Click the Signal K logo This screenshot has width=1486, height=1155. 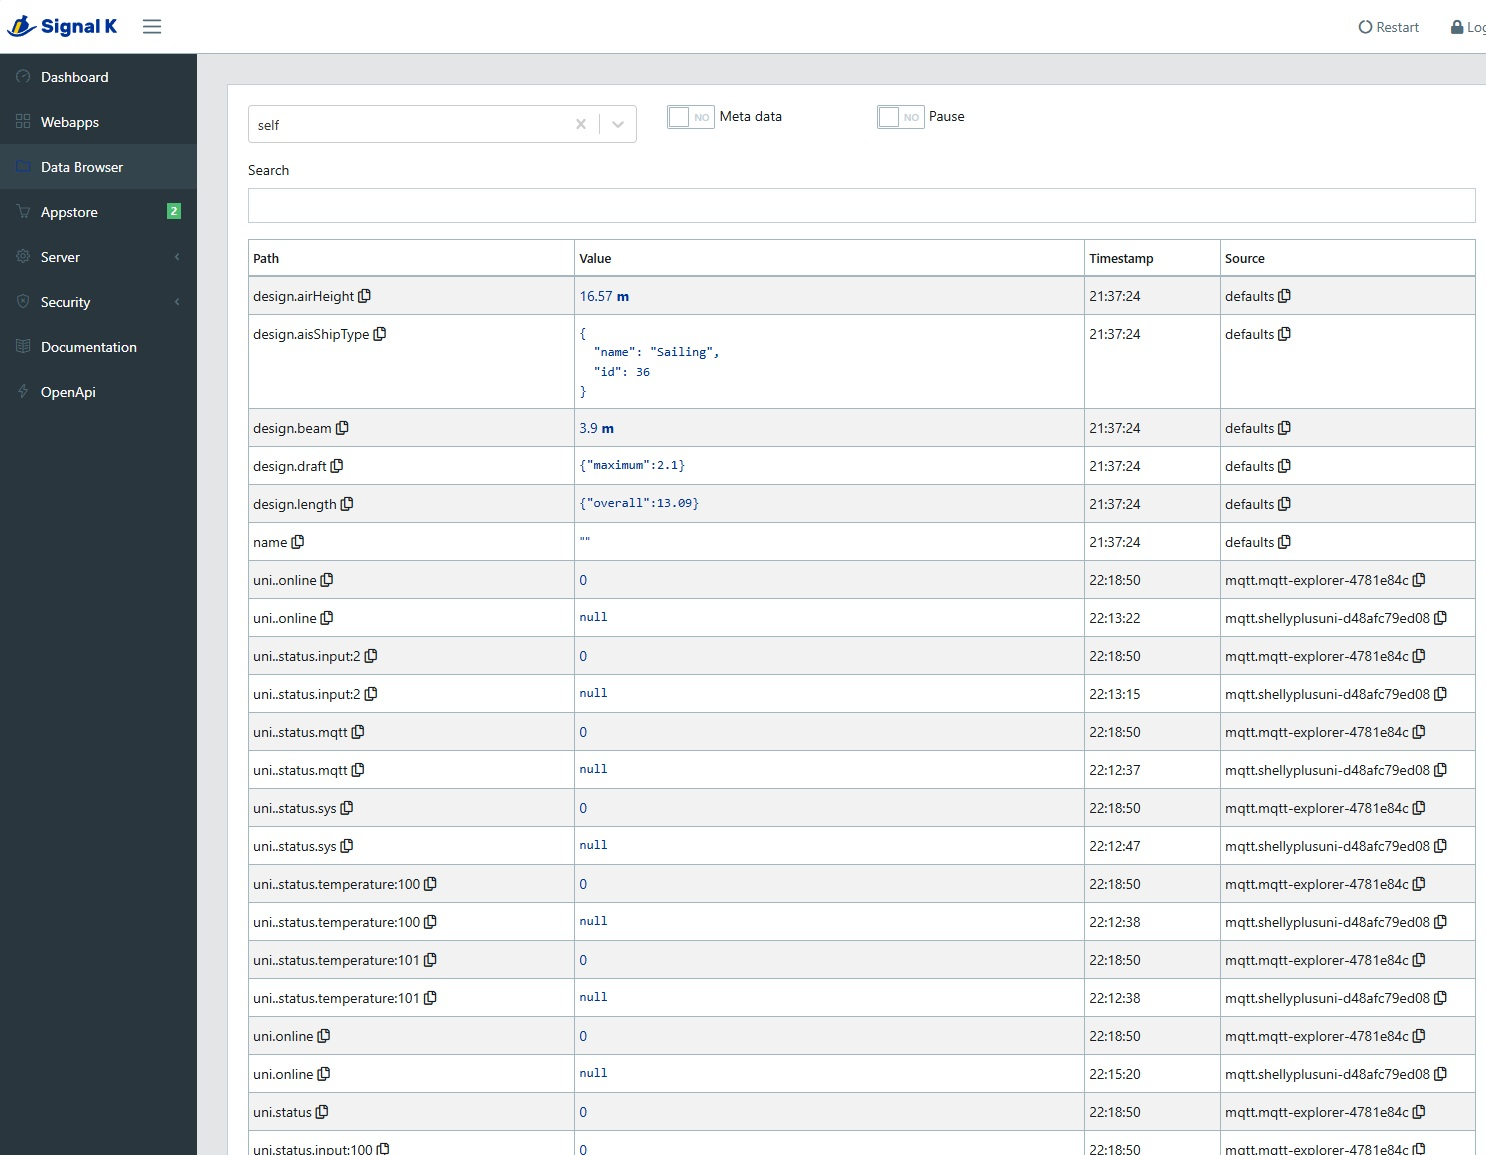pos(62,26)
